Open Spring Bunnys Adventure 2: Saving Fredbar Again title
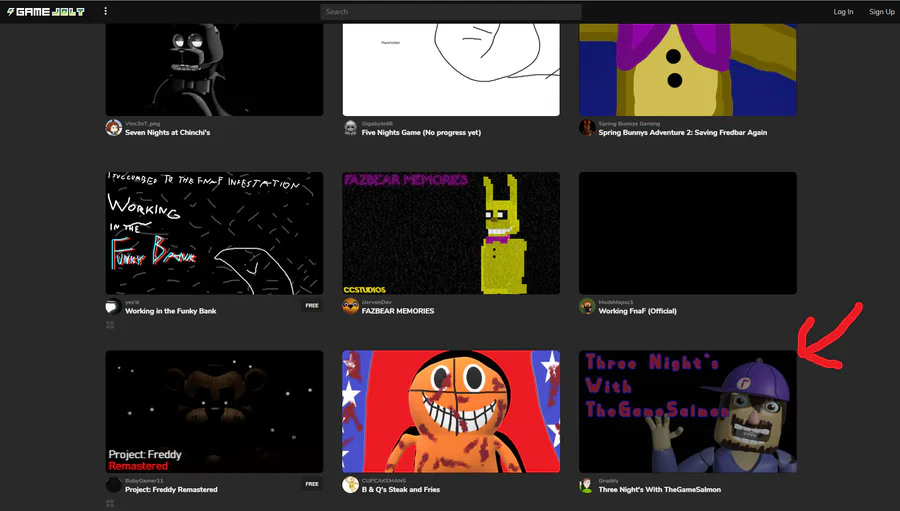 pyautogui.click(x=682, y=133)
